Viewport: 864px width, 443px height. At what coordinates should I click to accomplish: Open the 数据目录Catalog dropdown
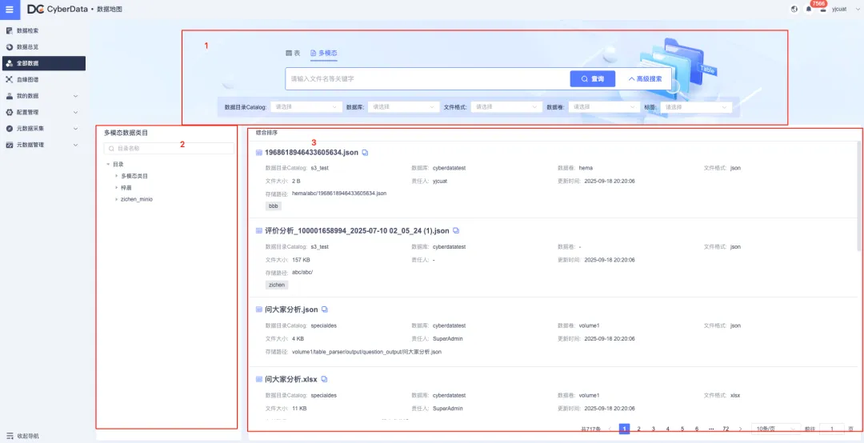point(307,107)
